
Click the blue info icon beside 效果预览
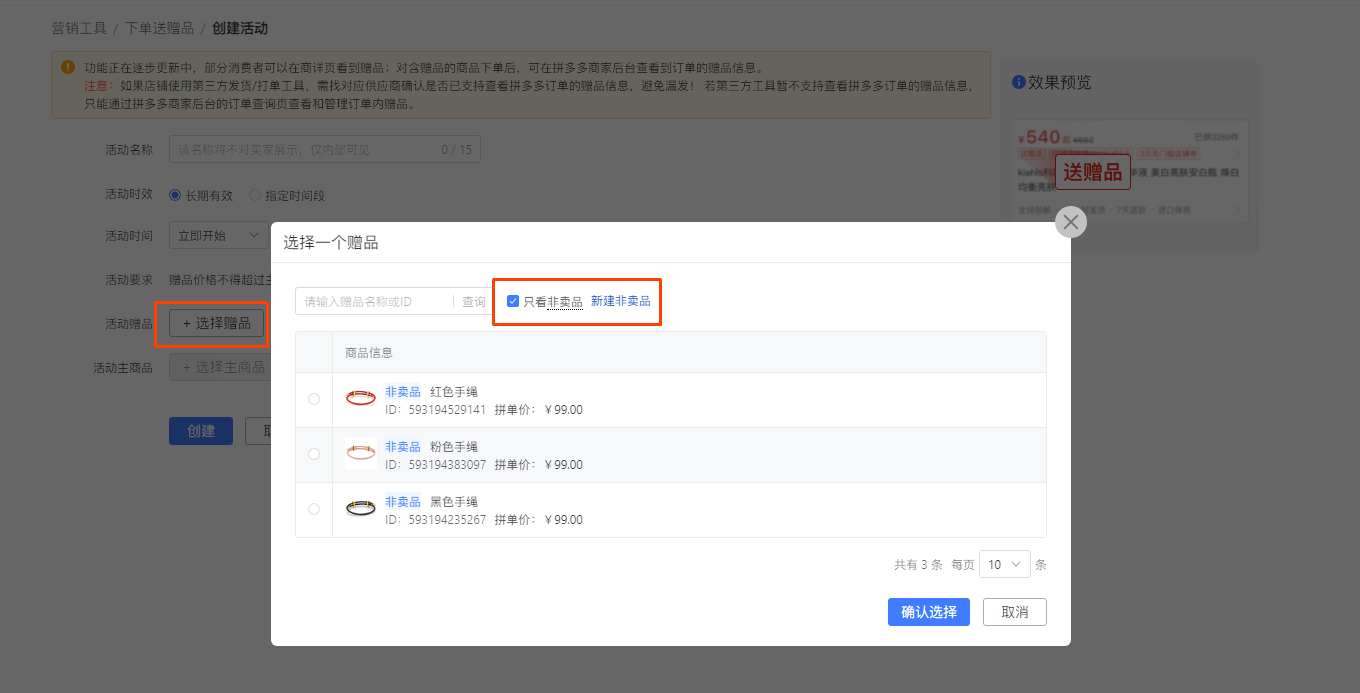[x=1018, y=82]
